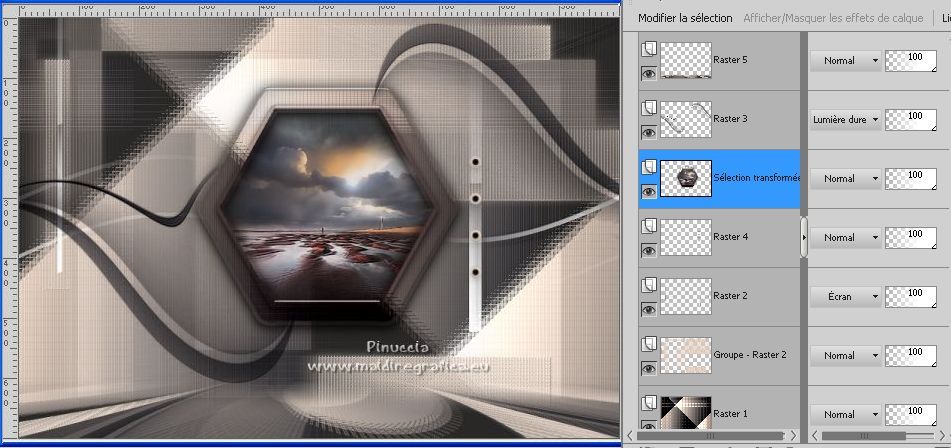Click the opacity field of Raster 4
Viewport: 951px width, 448px height.
tap(911, 238)
